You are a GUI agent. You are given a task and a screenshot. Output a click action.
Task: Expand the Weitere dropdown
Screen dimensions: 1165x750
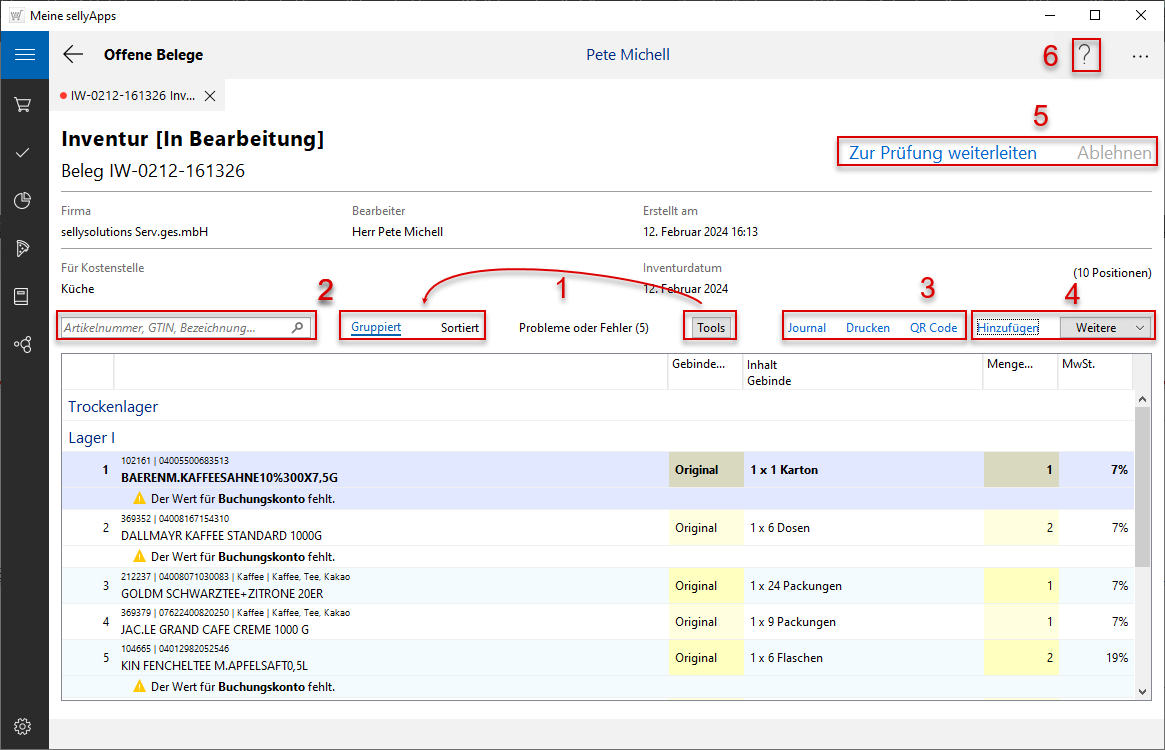tap(1106, 327)
